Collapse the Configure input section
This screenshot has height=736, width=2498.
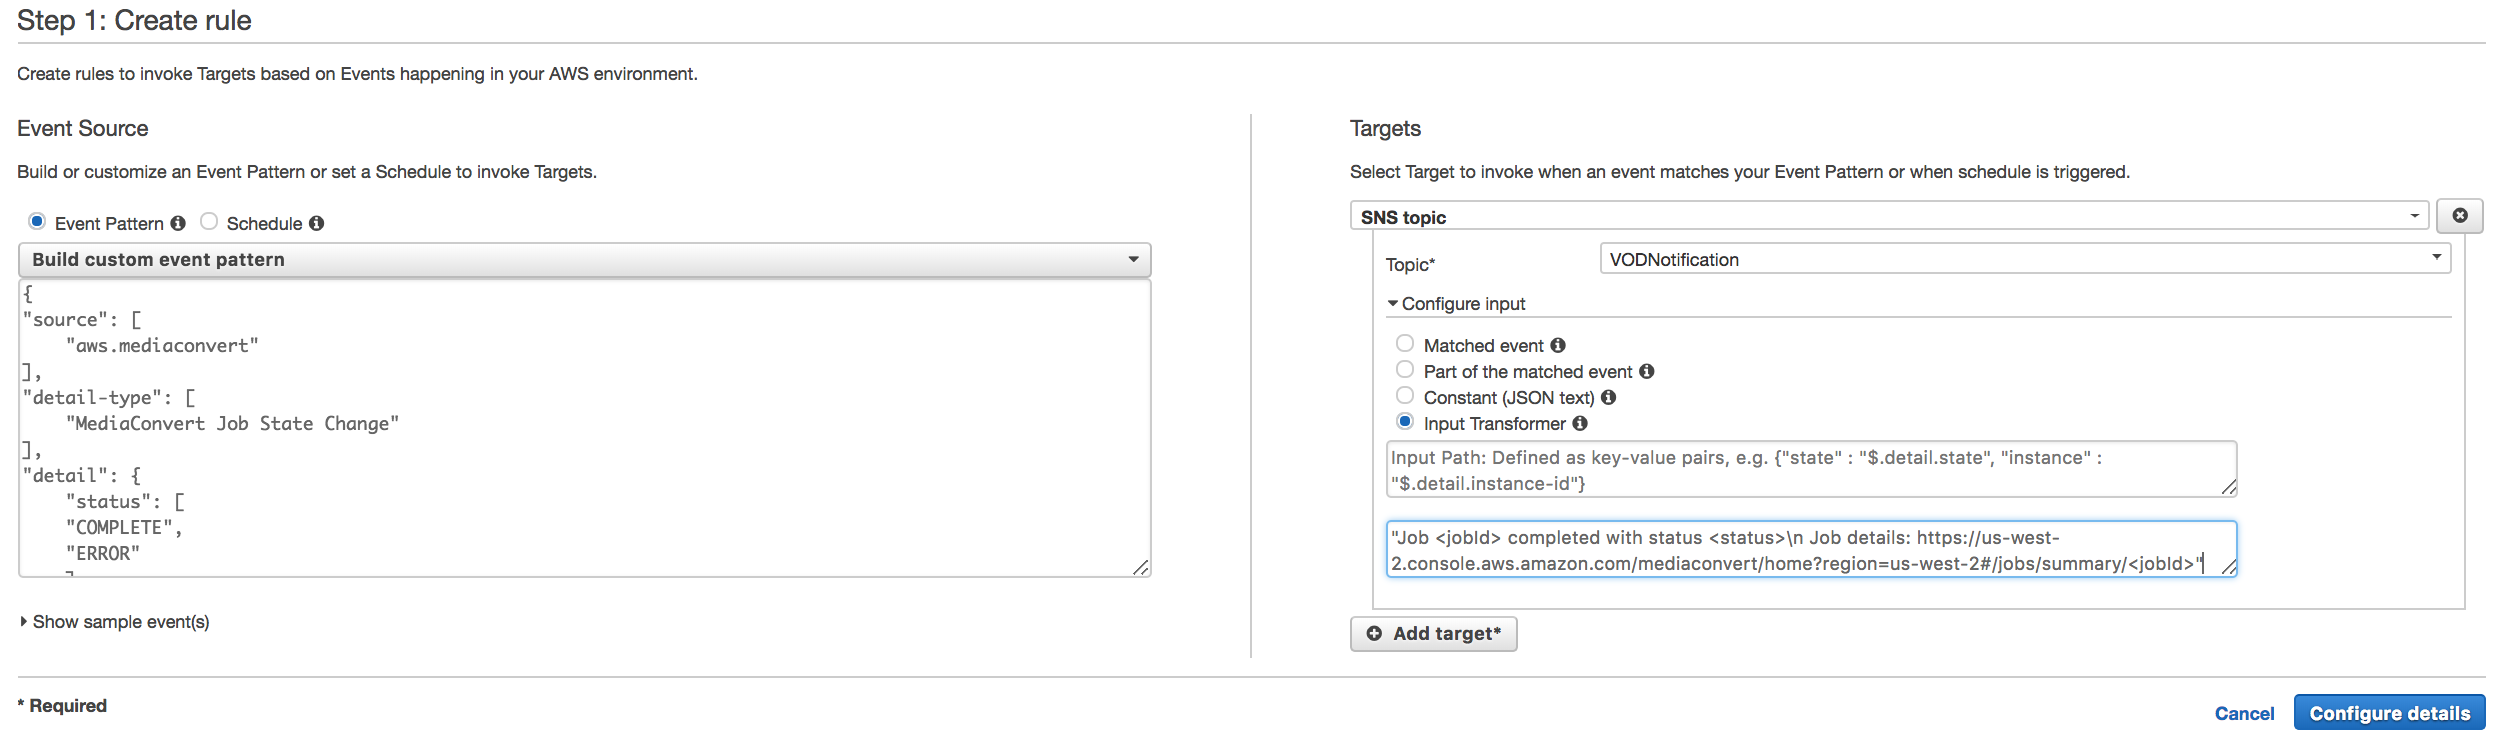[1456, 303]
